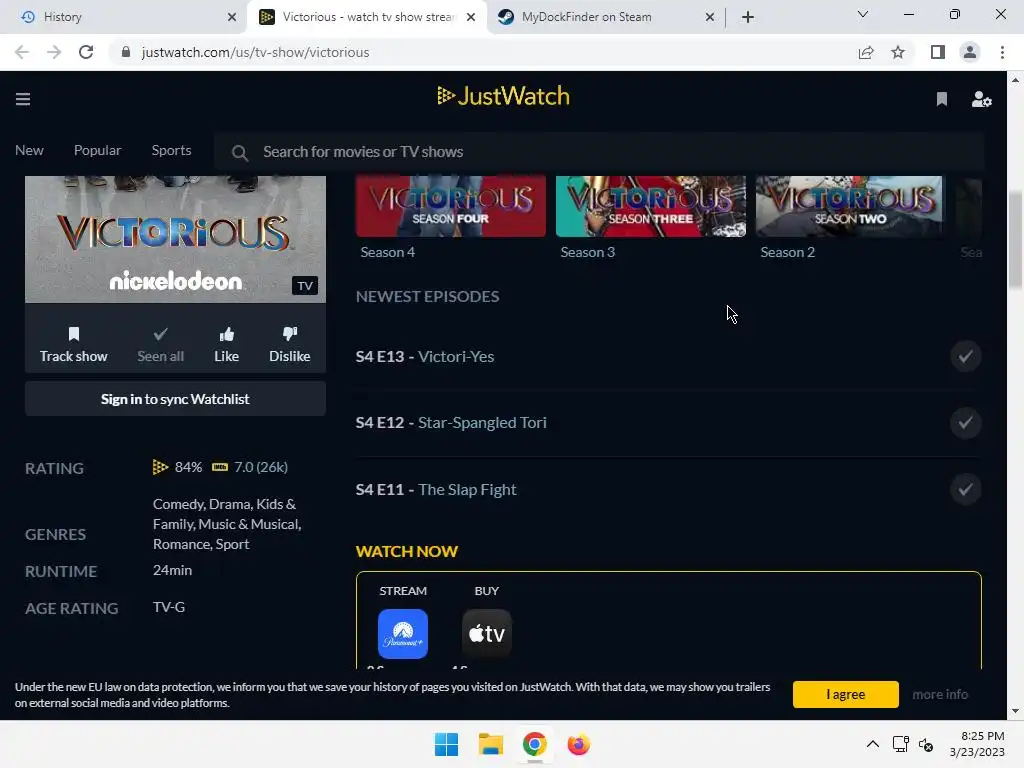Close the MyDockFinder on Steam tab
Image resolution: width=1024 pixels, height=768 pixels.
pyautogui.click(x=710, y=17)
